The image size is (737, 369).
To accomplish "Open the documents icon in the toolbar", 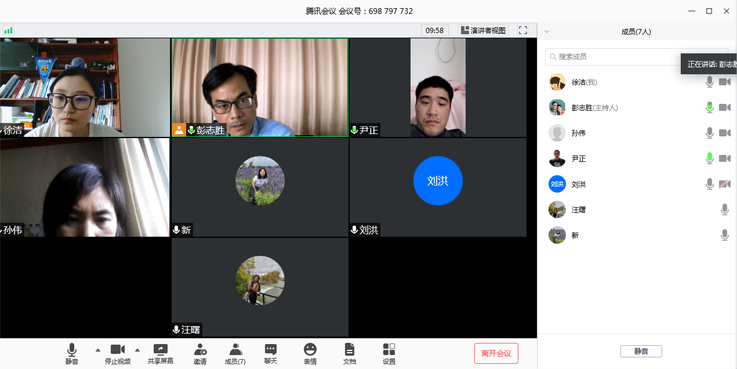I will (x=349, y=353).
